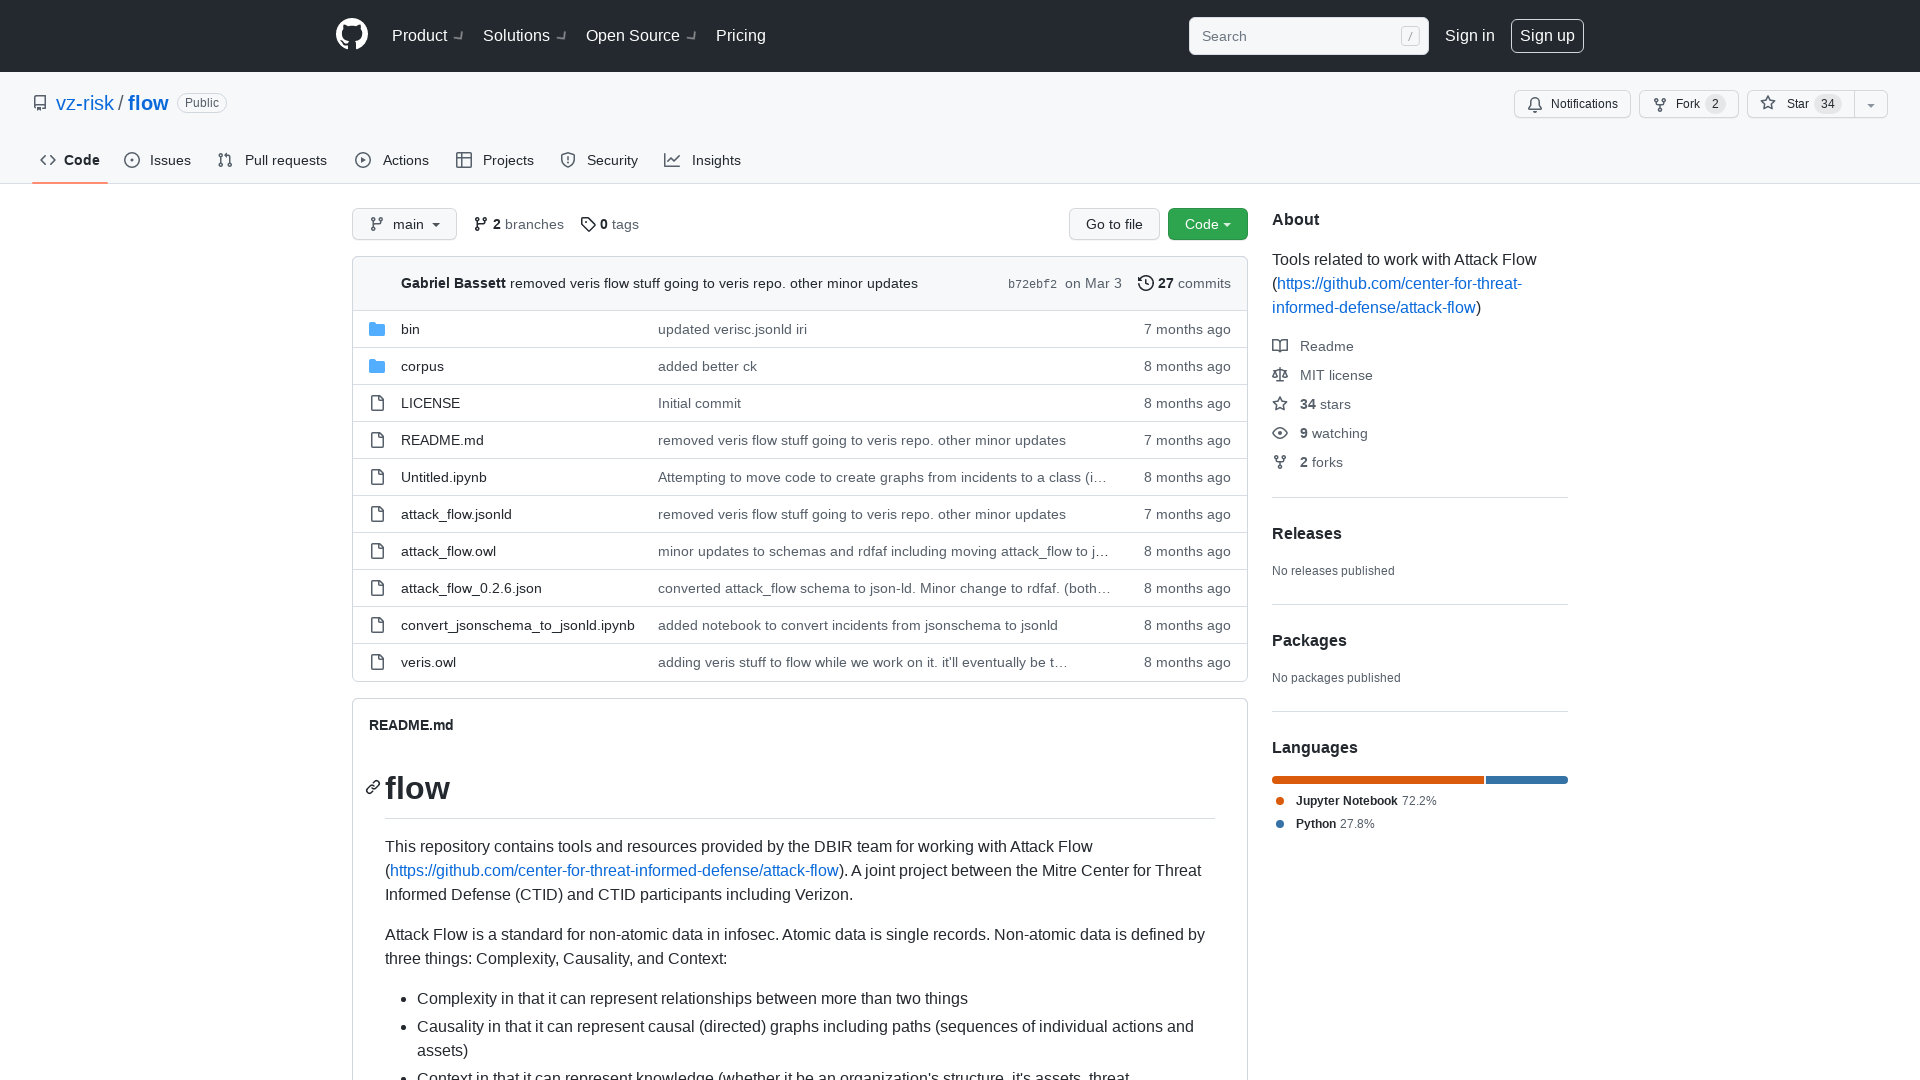Switch to the Issues tab
The width and height of the screenshot is (1920, 1080).
pyautogui.click(x=158, y=160)
